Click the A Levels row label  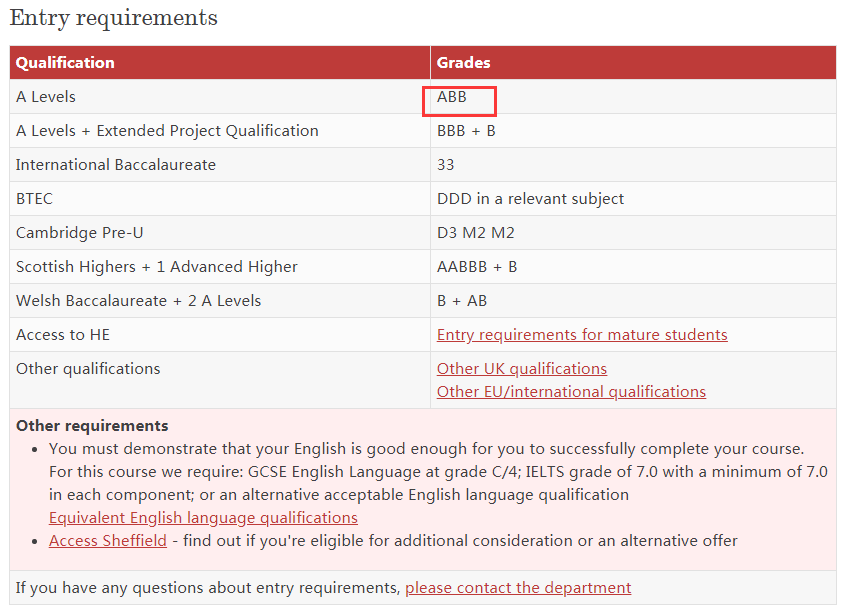tap(46, 97)
